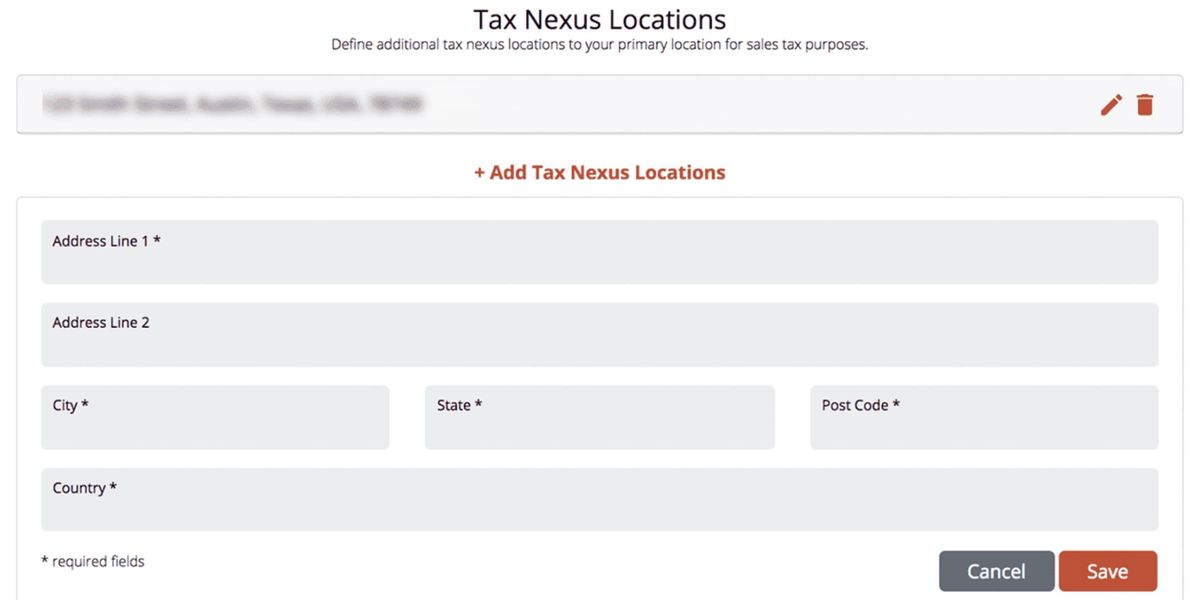This screenshot has width=1200, height=600.
Task: Click the Tax Nexus Locations heading
Action: [599, 19]
